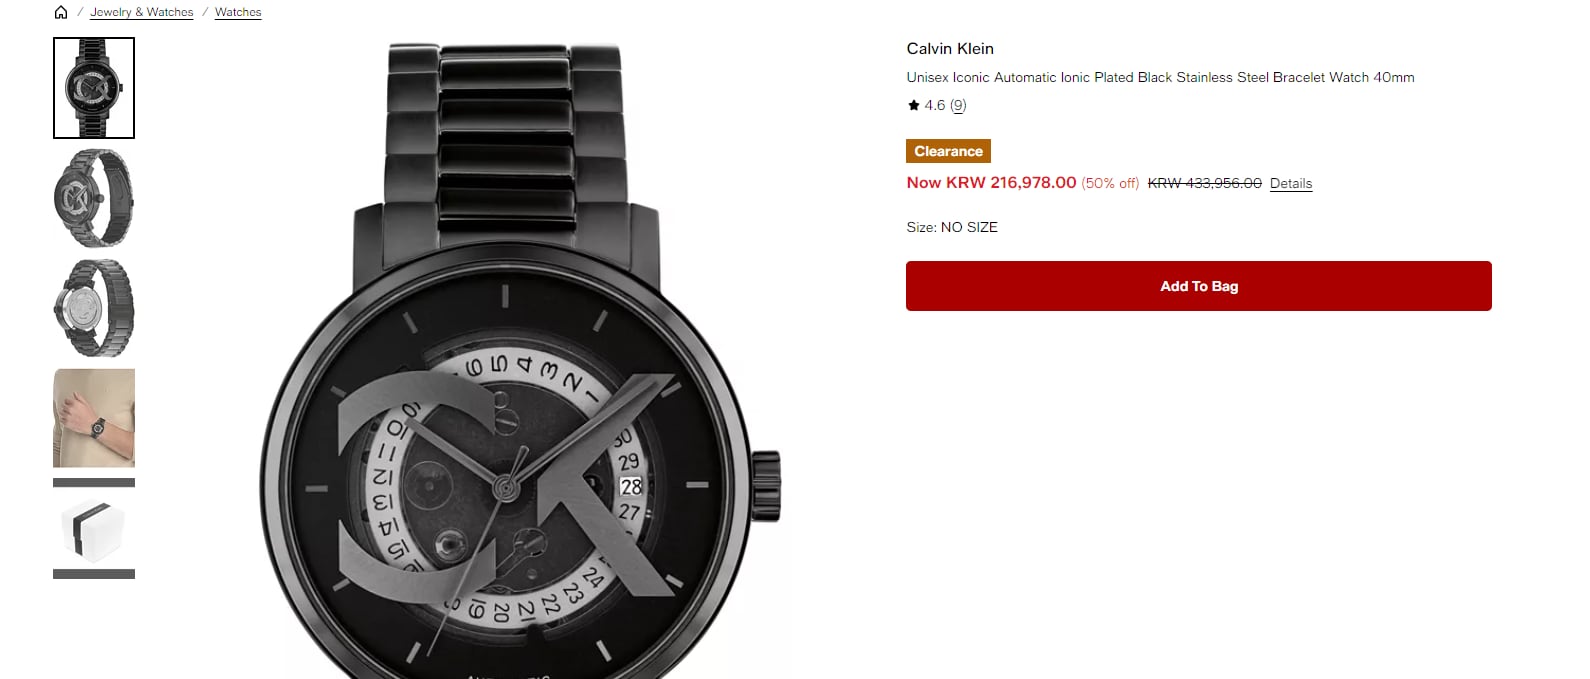Viewport: 1590px width, 679px height.
Task: Show the angled side-view watch thumbnail
Action: point(94,198)
